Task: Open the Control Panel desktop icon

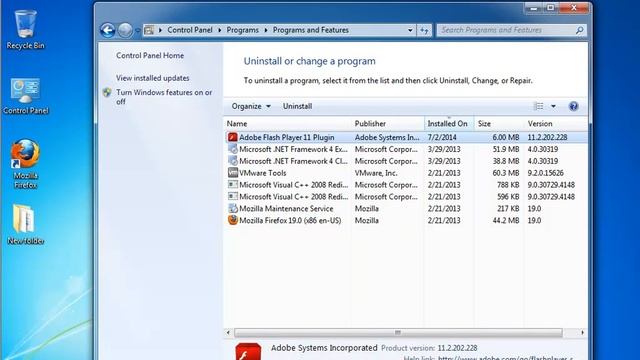Action: click(25, 96)
